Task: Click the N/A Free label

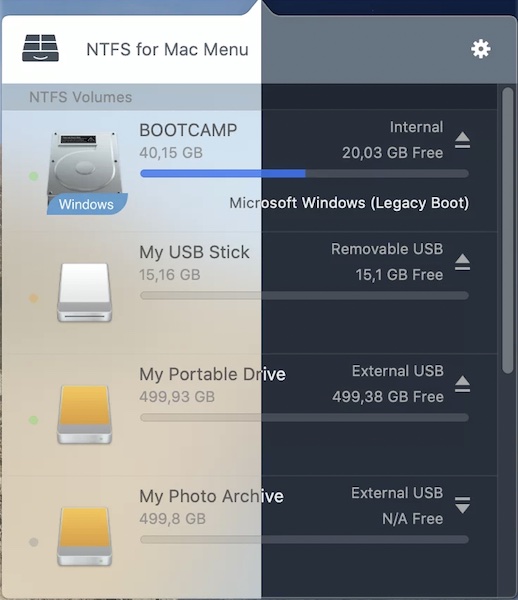Action: (x=412, y=519)
